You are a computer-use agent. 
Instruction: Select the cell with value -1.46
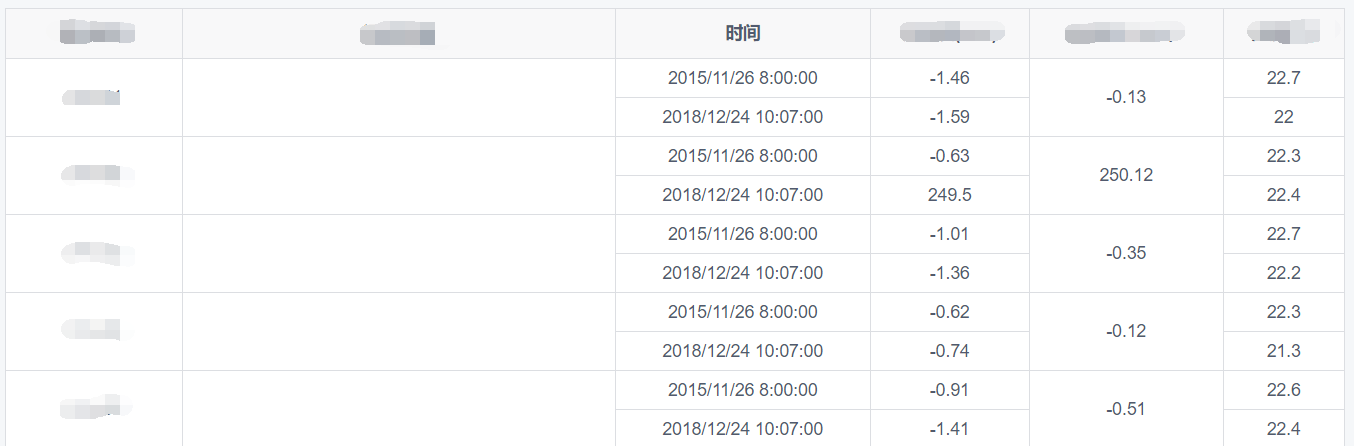pos(949,78)
